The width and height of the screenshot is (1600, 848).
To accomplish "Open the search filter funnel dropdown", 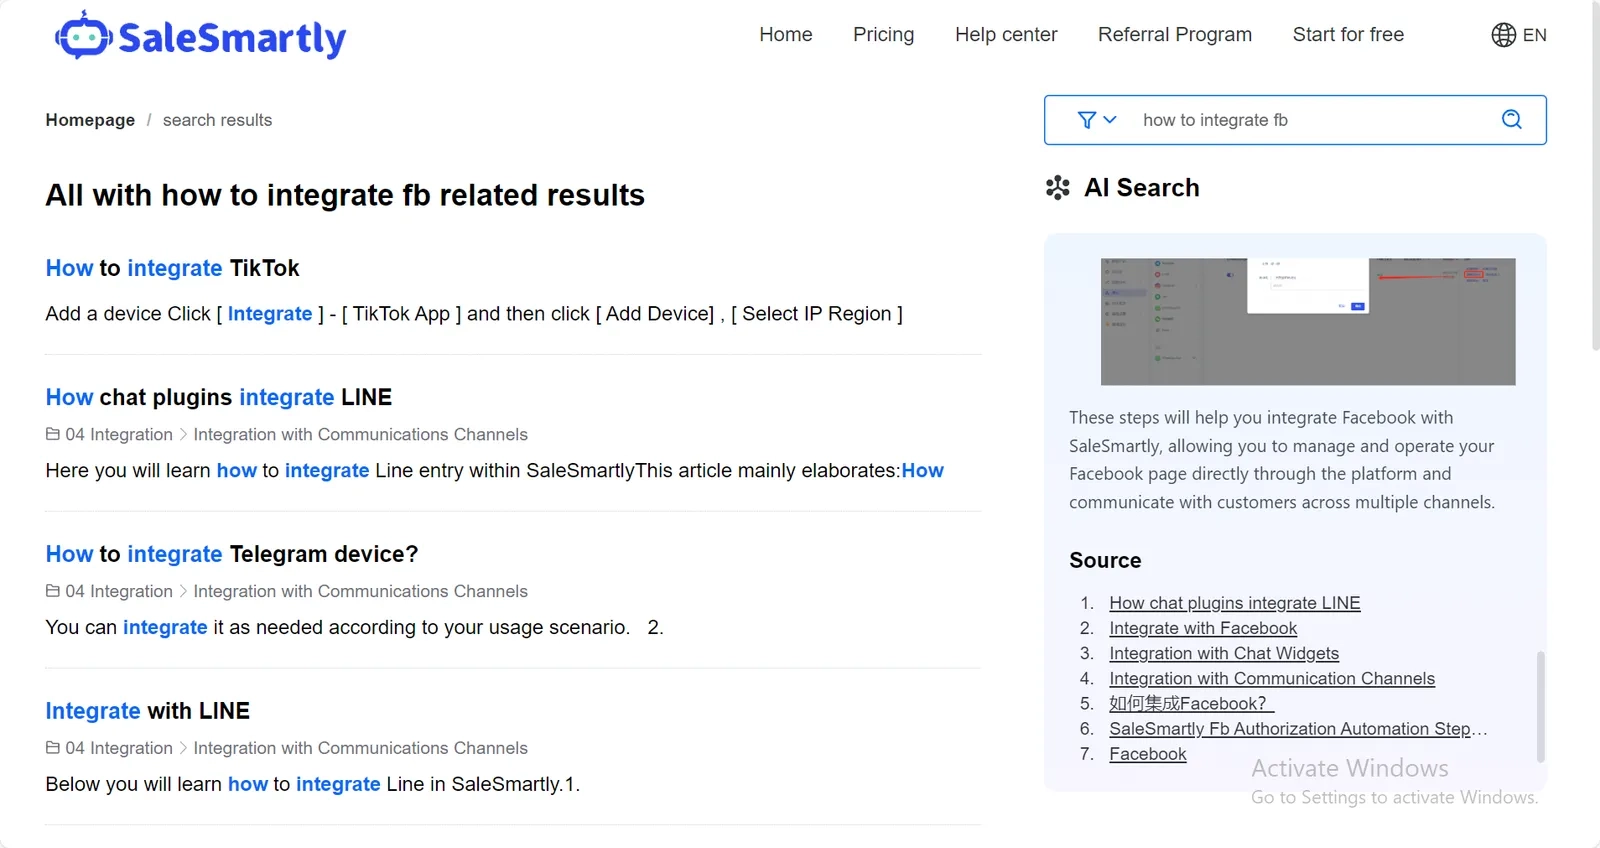I will pyautogui.click(x=1097, y=120).
